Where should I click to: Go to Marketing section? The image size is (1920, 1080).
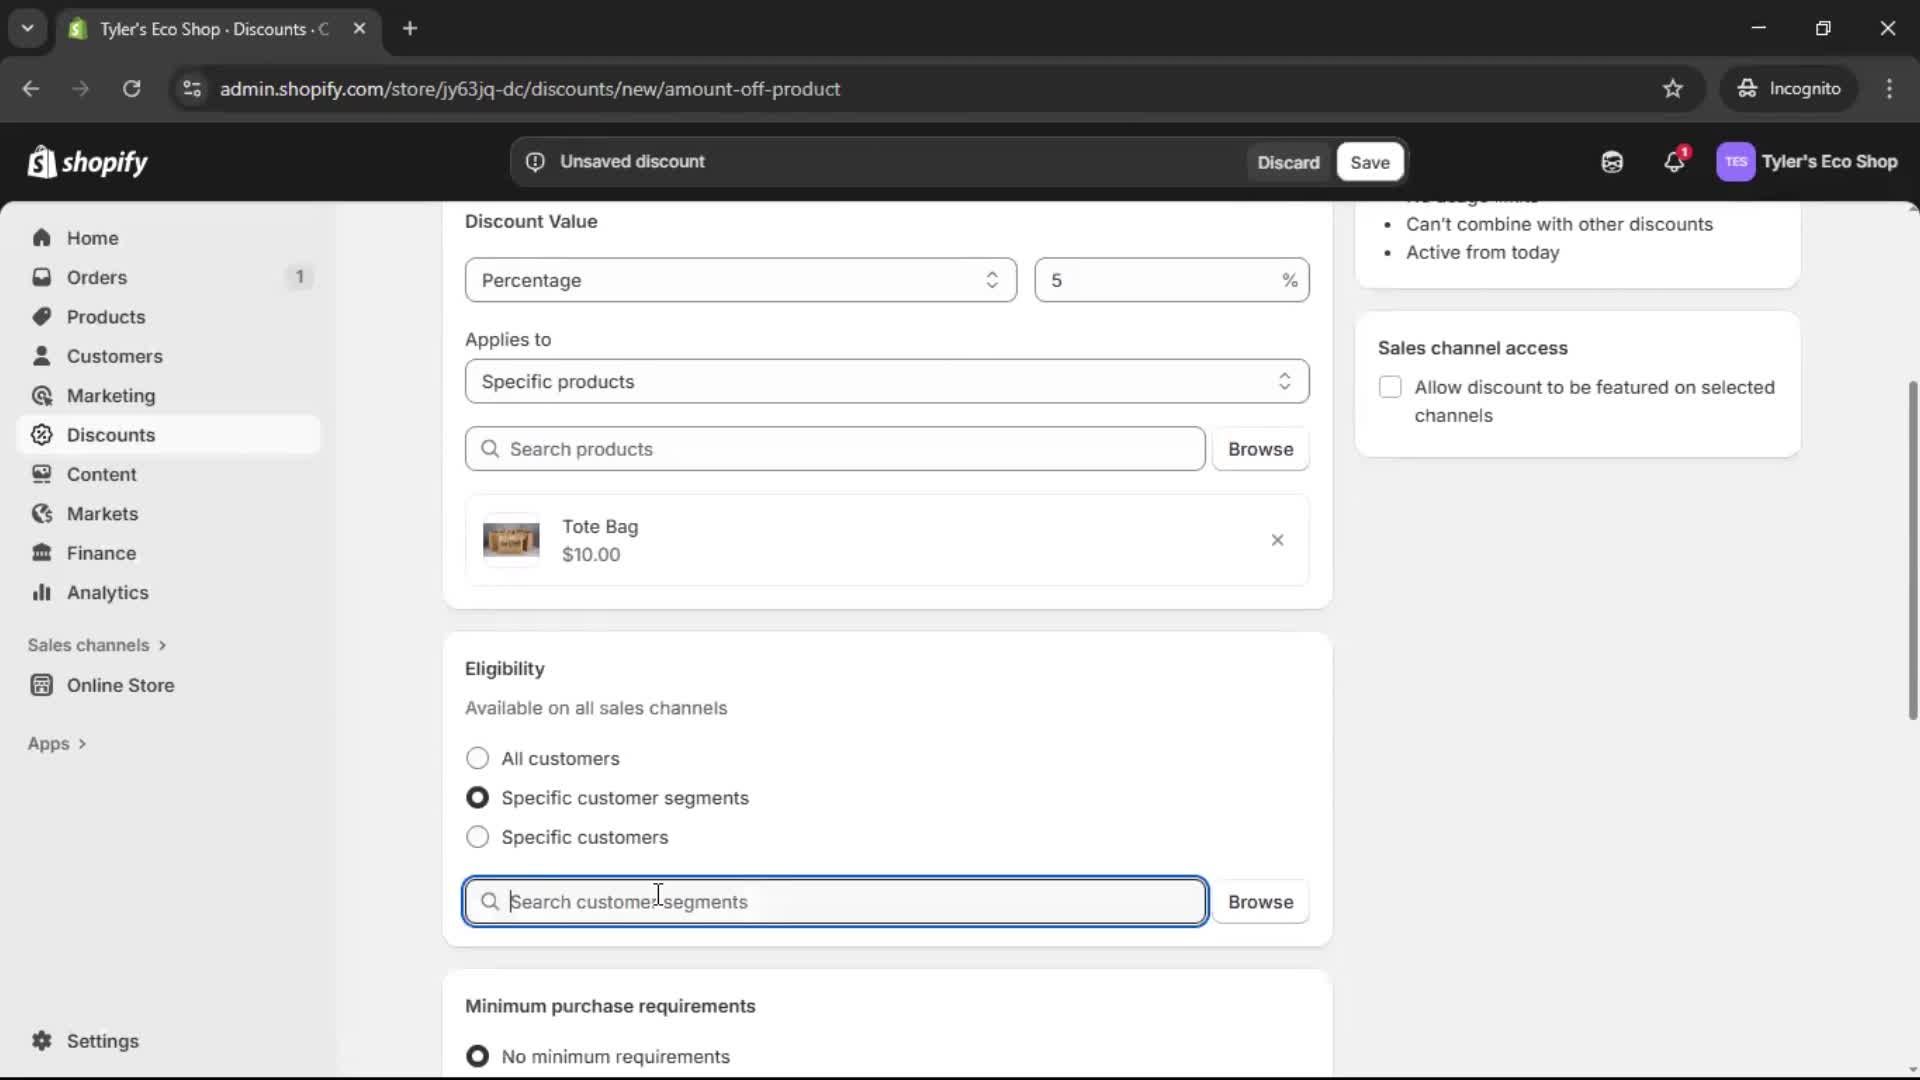(110, 395)
